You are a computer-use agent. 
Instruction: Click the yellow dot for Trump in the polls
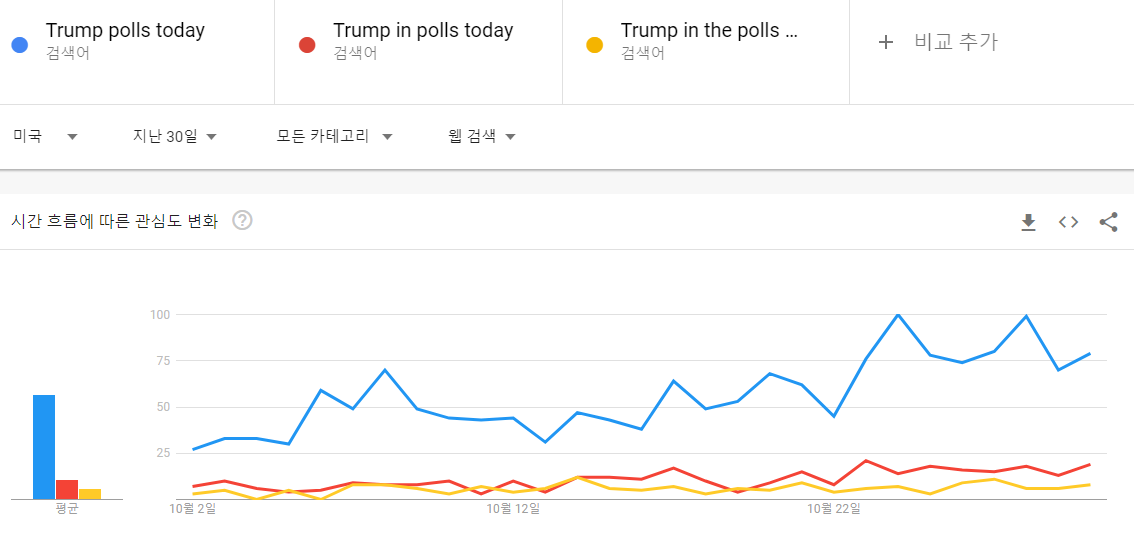[x=595, y=44]
